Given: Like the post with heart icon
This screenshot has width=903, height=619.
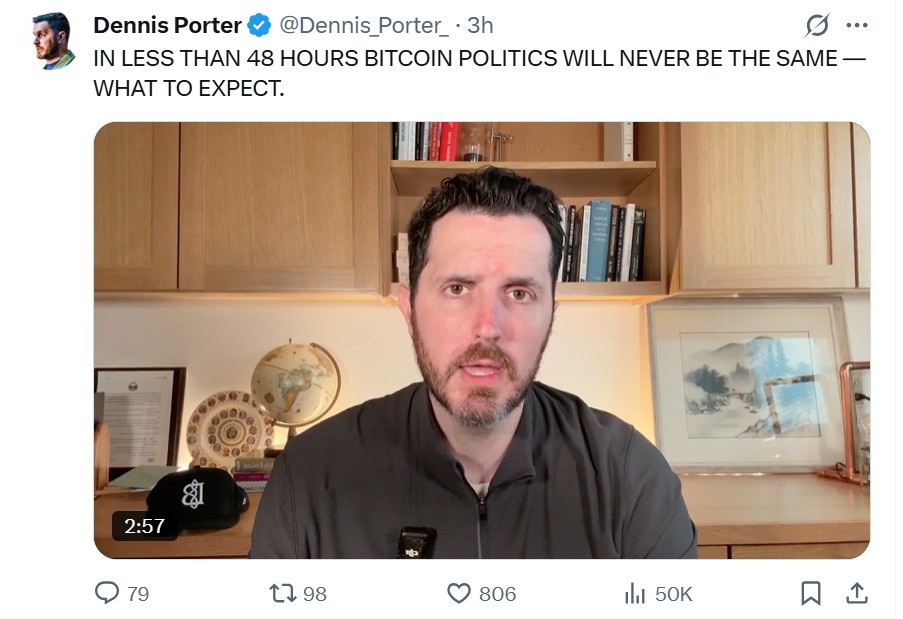Looking at the screenshot, I should point(459,593).
